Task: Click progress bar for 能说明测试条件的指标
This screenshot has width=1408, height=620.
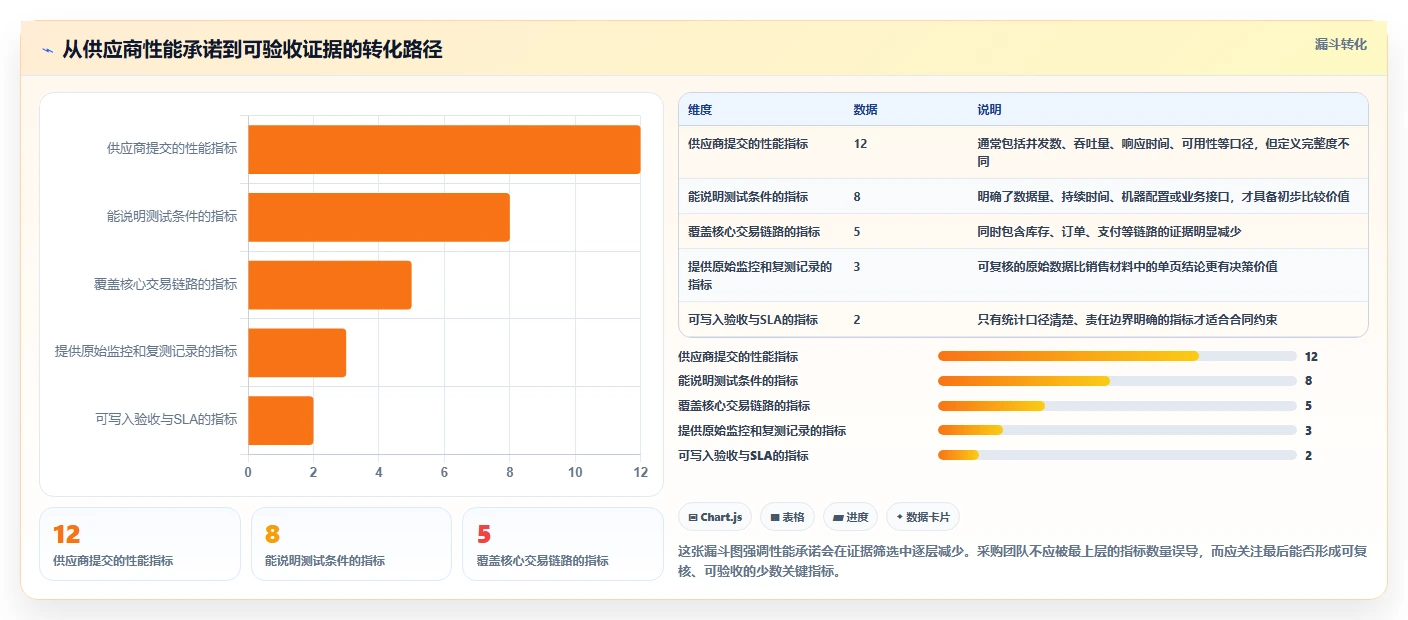Action: [1117, 381]
